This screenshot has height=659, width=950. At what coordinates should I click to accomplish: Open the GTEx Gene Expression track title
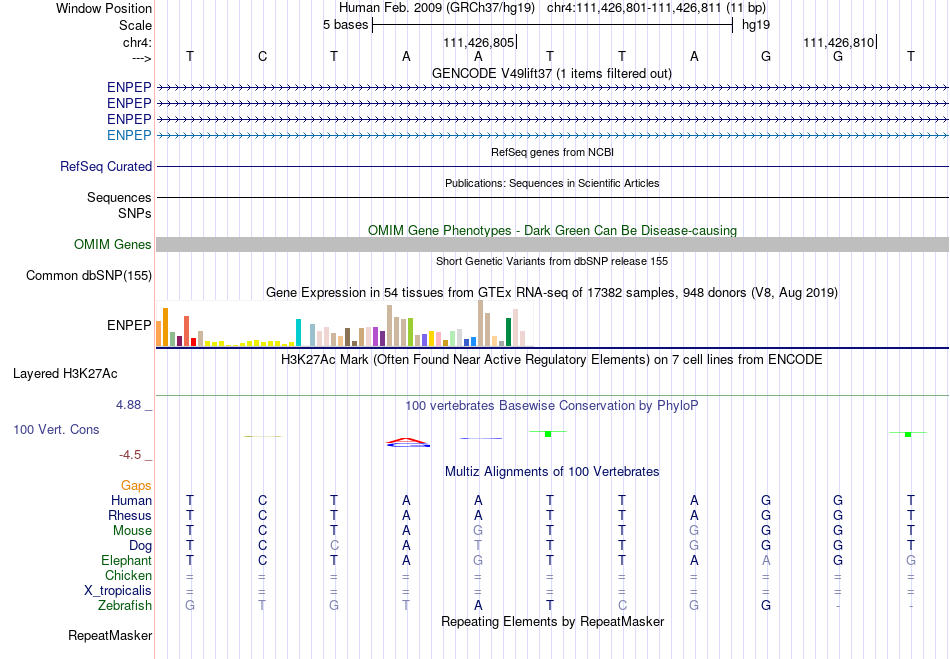coord(552,293)
